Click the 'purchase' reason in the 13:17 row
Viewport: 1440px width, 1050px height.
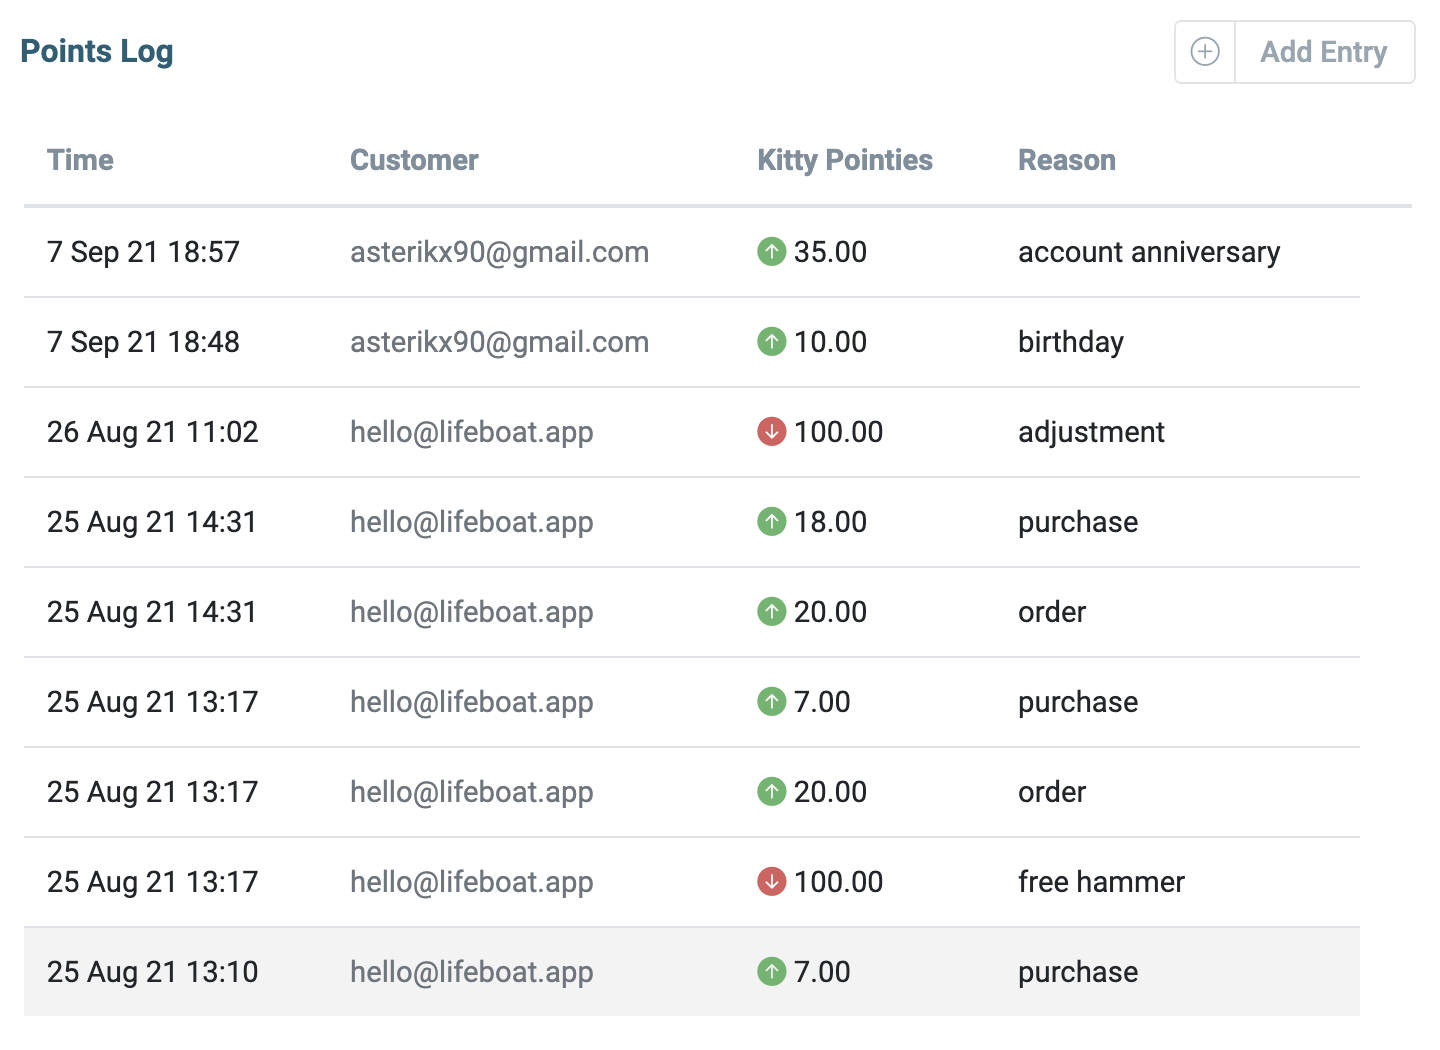click(x=1078, y=702)
